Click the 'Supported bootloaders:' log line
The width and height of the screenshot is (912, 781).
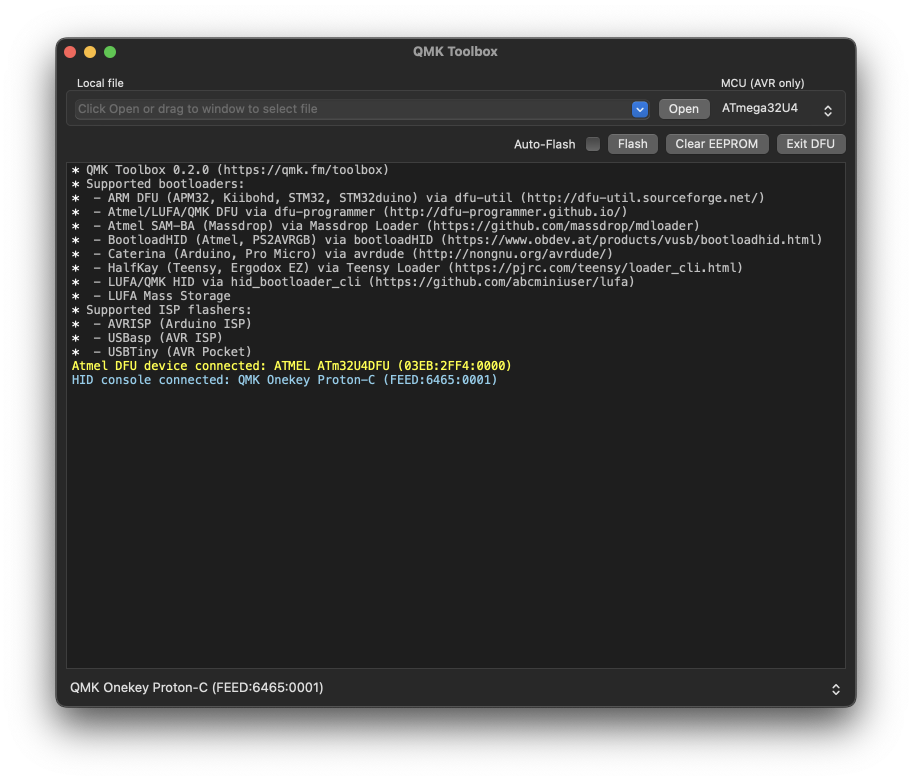pos(158,184)
